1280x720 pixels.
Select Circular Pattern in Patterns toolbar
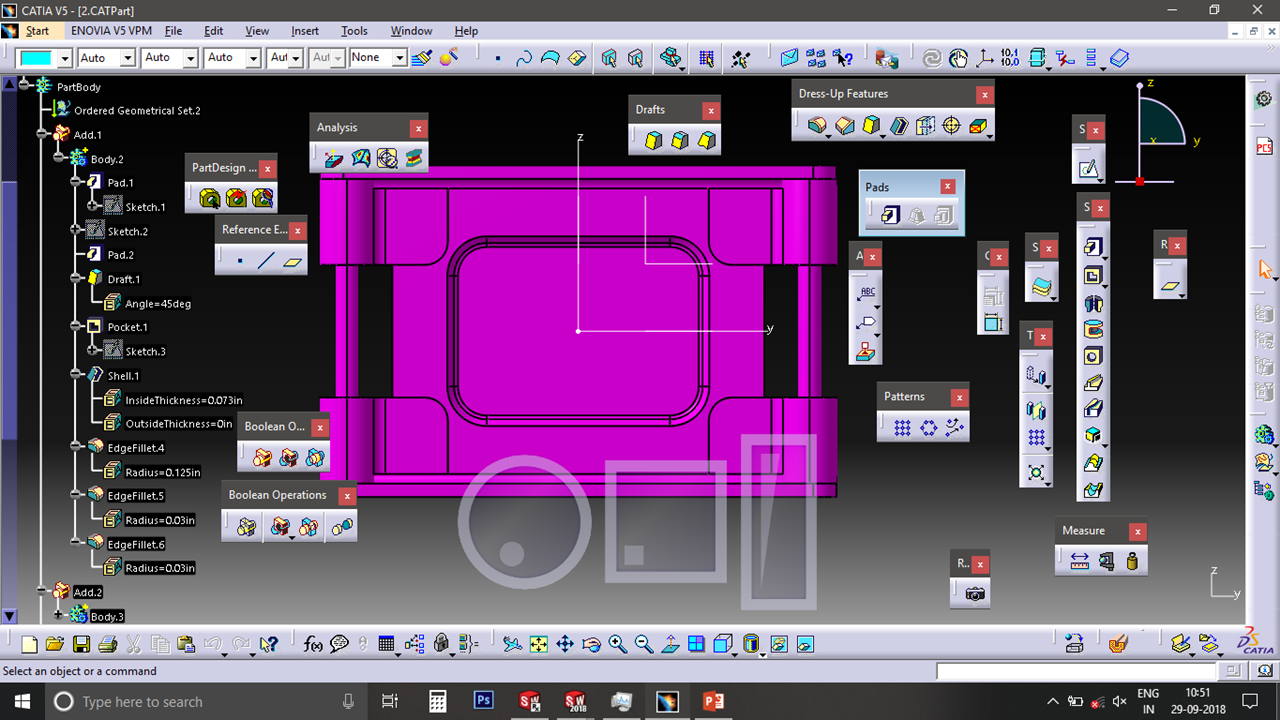click(928, 428)
